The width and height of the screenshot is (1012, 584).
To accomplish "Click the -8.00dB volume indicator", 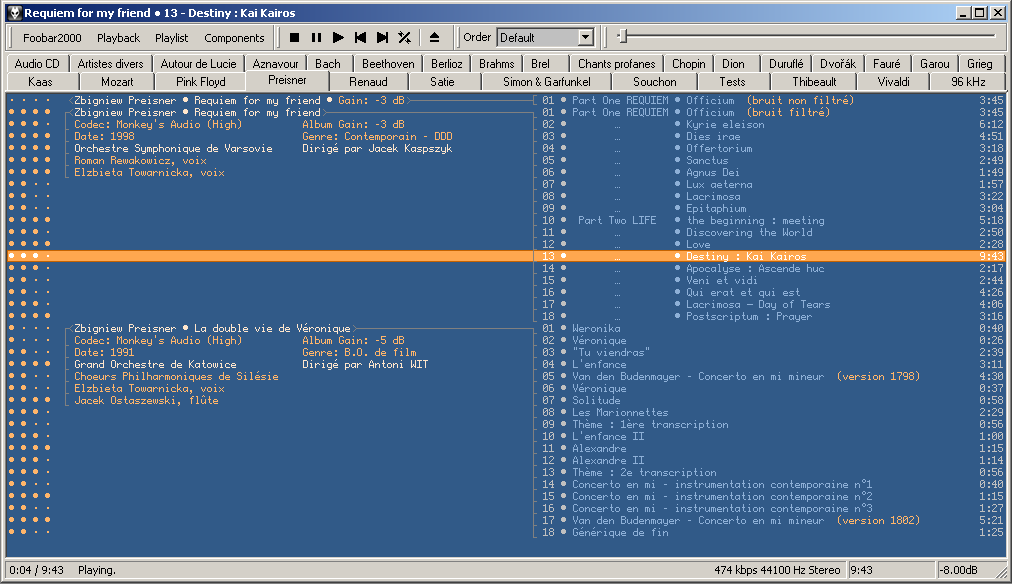I will [957, 570].
